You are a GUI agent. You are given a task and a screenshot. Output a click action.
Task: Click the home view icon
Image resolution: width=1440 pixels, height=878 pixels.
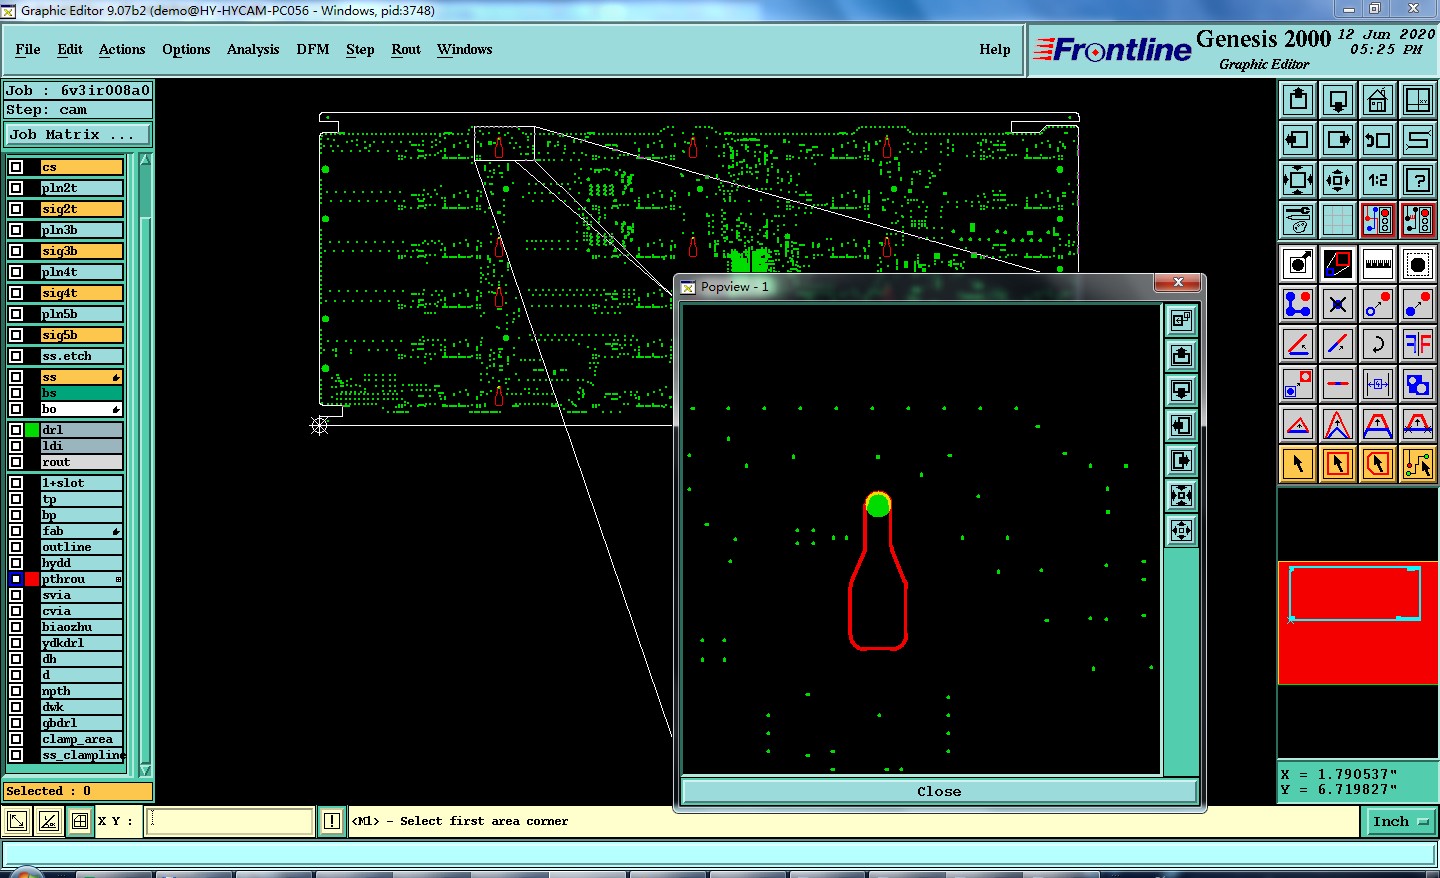tap(1378, 100)
